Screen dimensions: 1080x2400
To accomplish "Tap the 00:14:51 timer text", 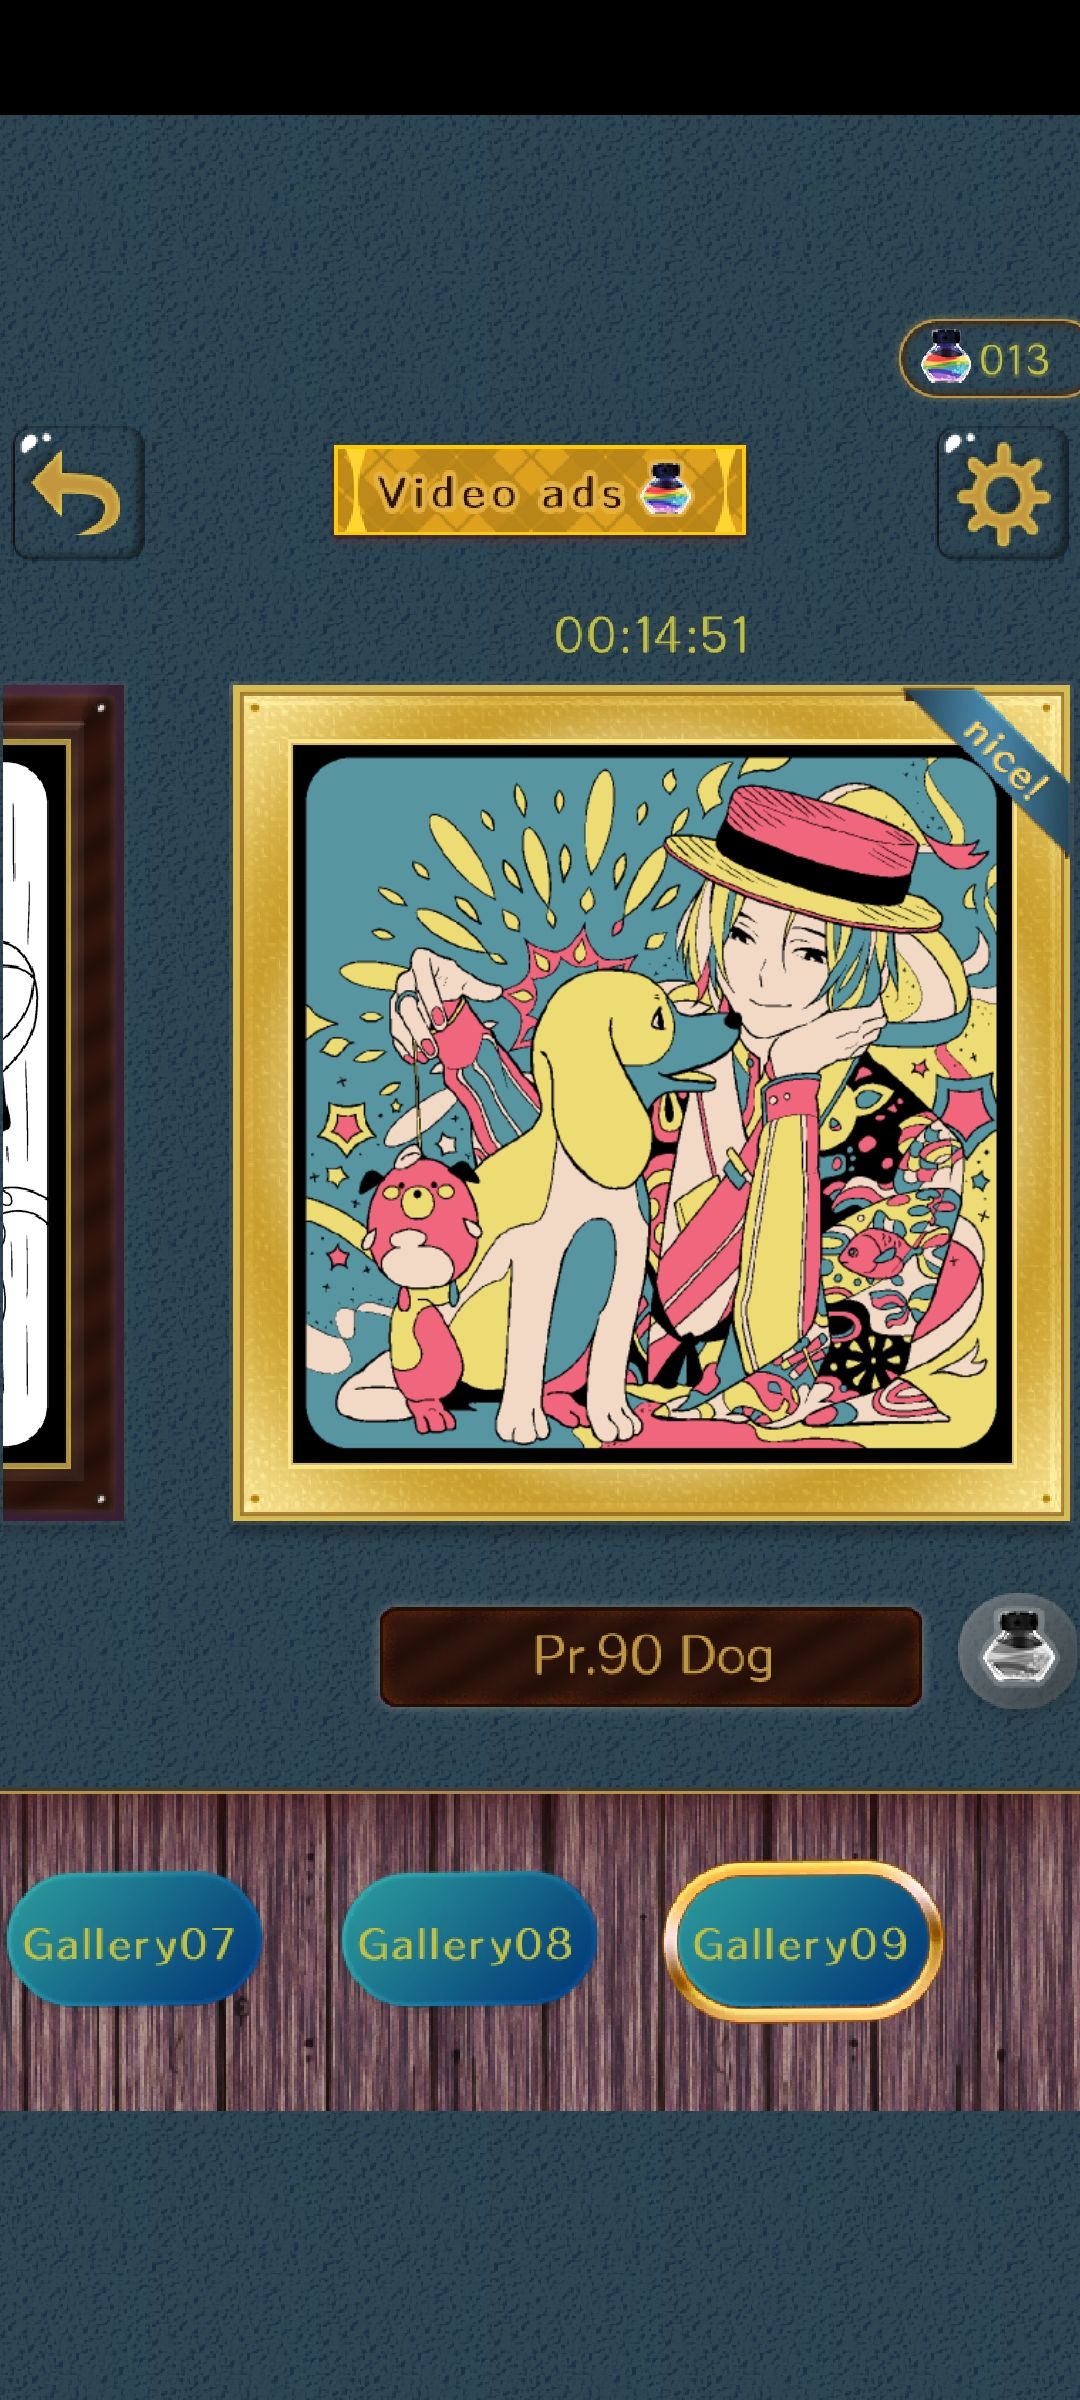I will (651, 635).
